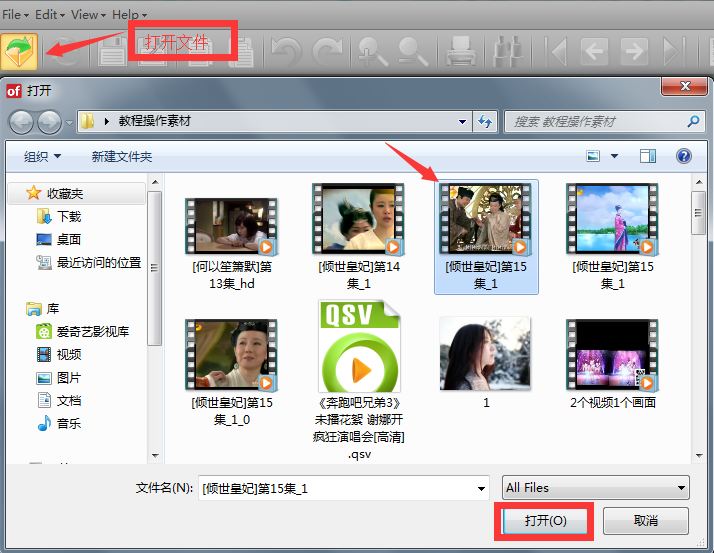Open the view options dropdown arrow
Image resolution: width=714 pixels, height=553 pixels.
tap(614, 156)
